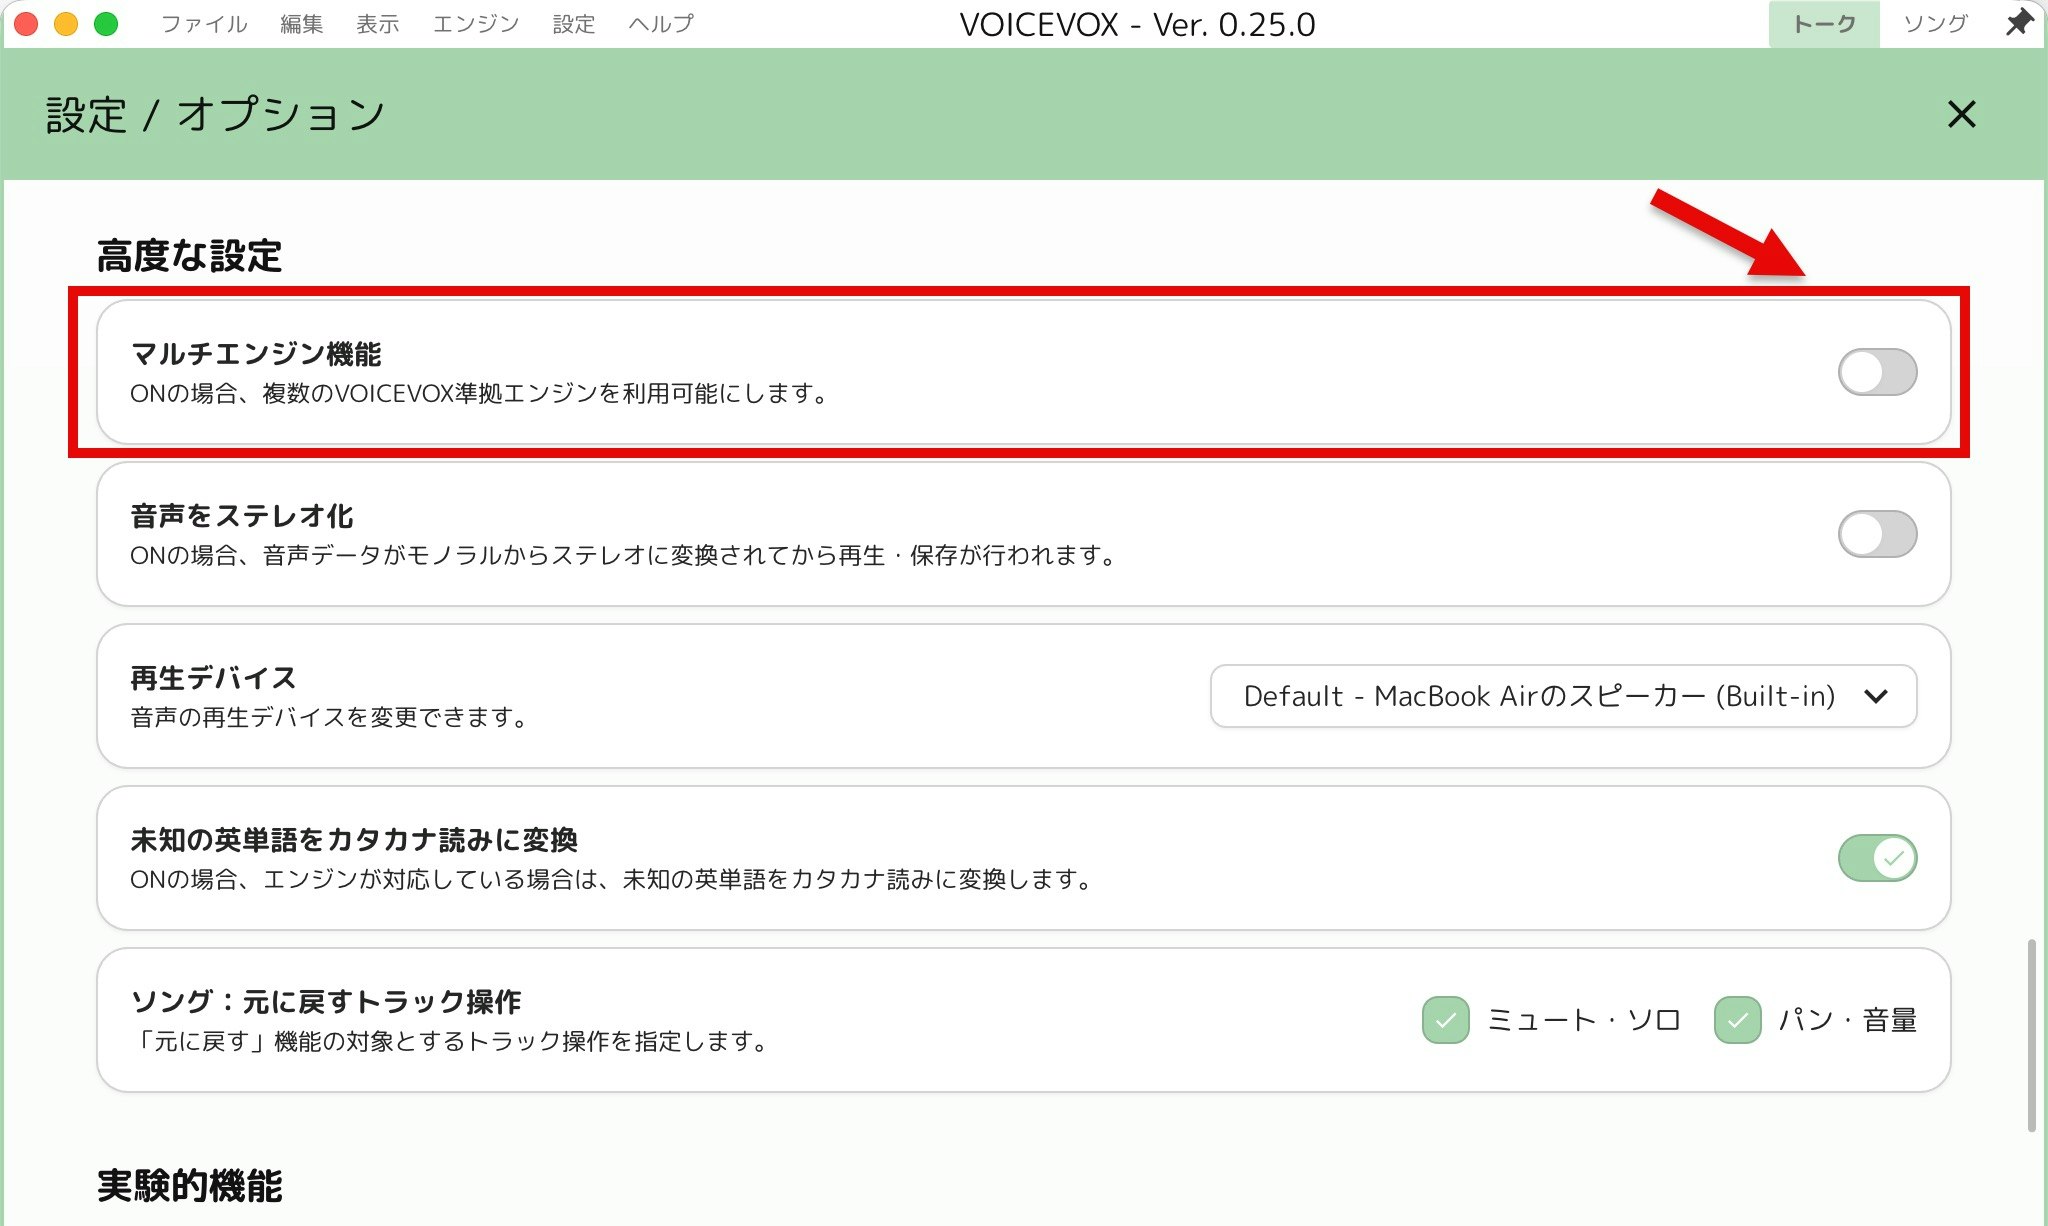Close the settings panel with the X icon

[x=1961, y=114]
